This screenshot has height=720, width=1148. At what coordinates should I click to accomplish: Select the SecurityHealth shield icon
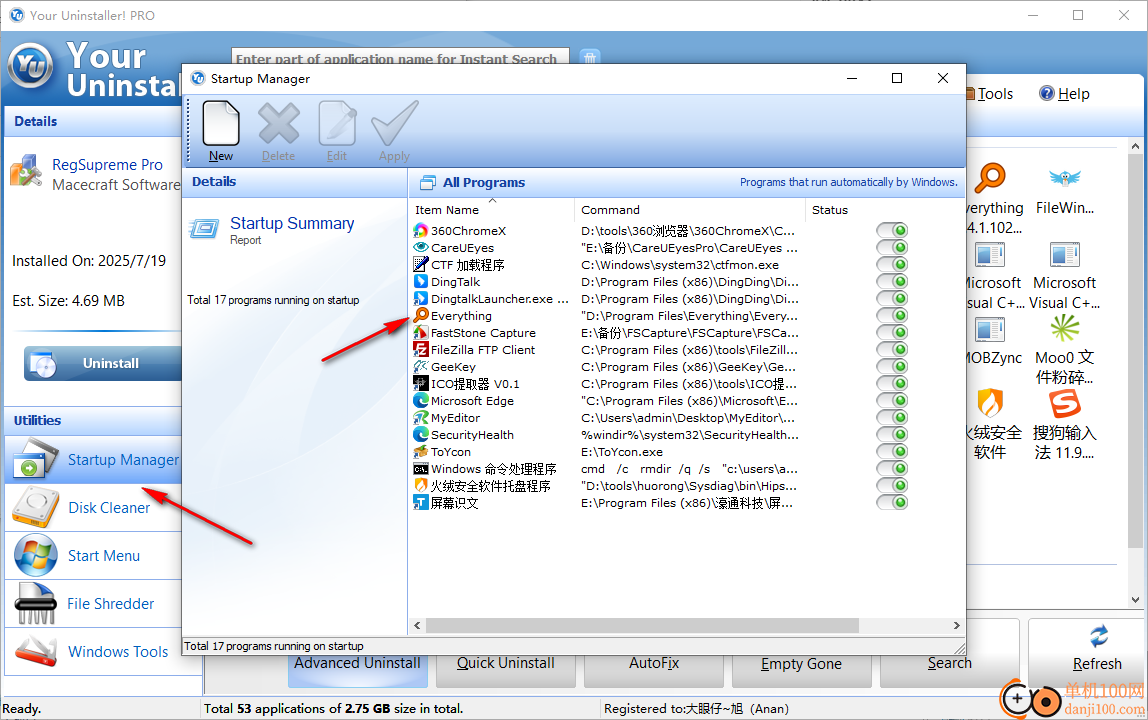click(420, 434)
